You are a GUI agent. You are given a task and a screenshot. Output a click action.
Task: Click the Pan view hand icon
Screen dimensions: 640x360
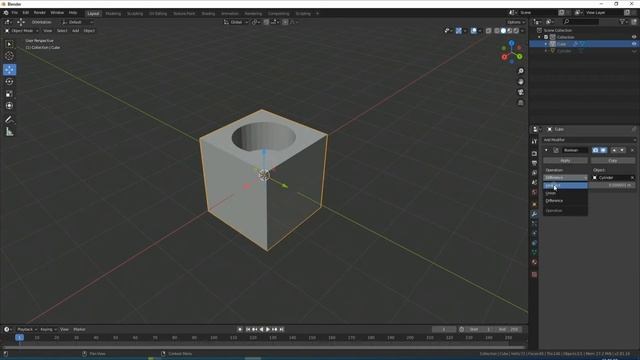[x=520, y=82]
